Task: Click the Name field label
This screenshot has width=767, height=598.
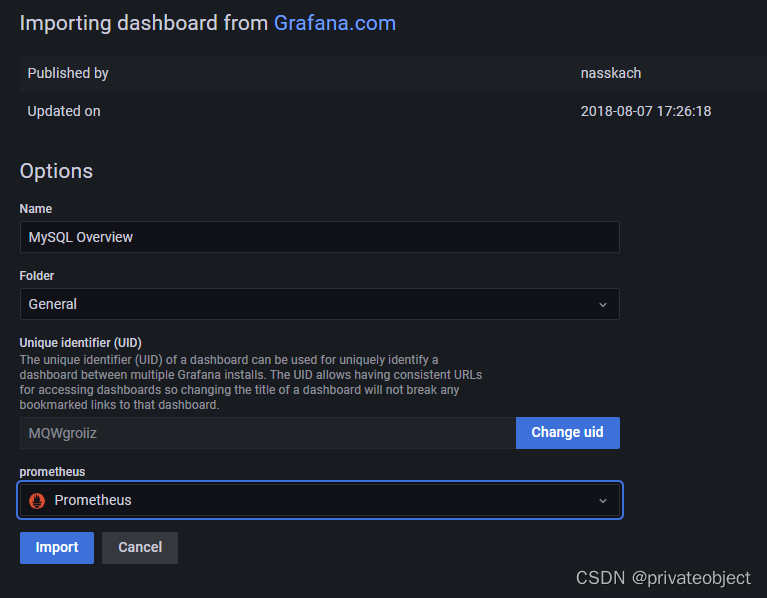Action: point(36,209)
